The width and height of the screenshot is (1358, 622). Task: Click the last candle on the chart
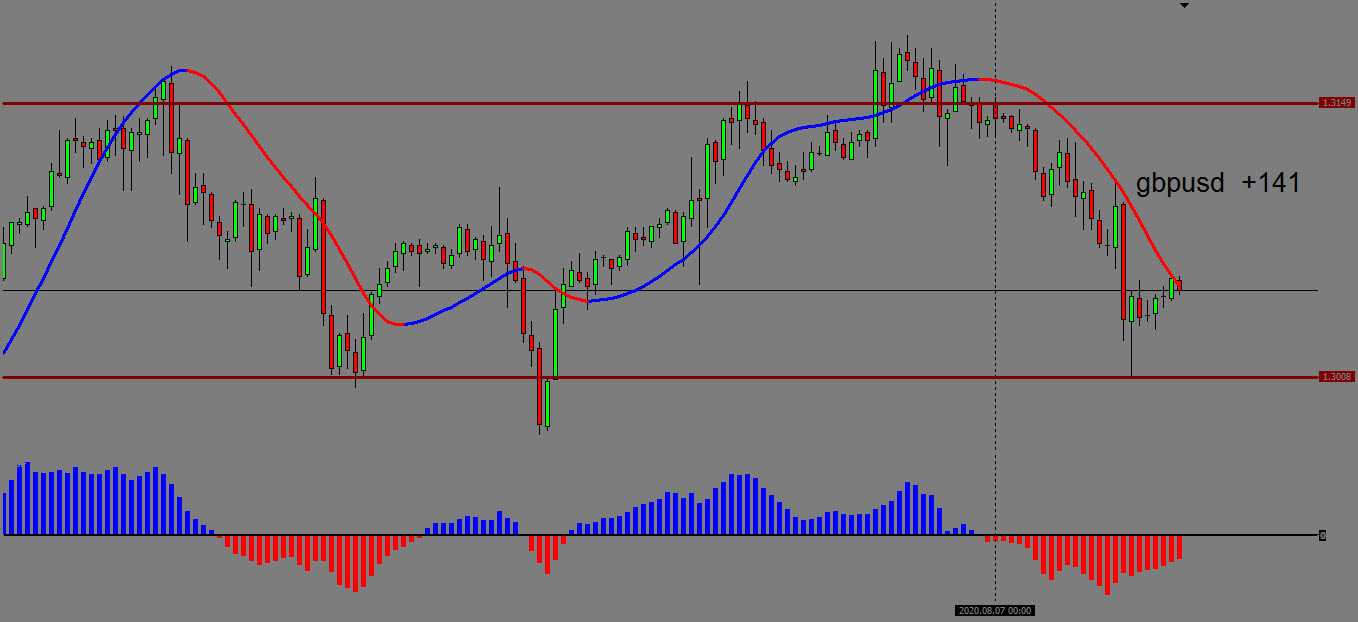tap(1180, 286)
